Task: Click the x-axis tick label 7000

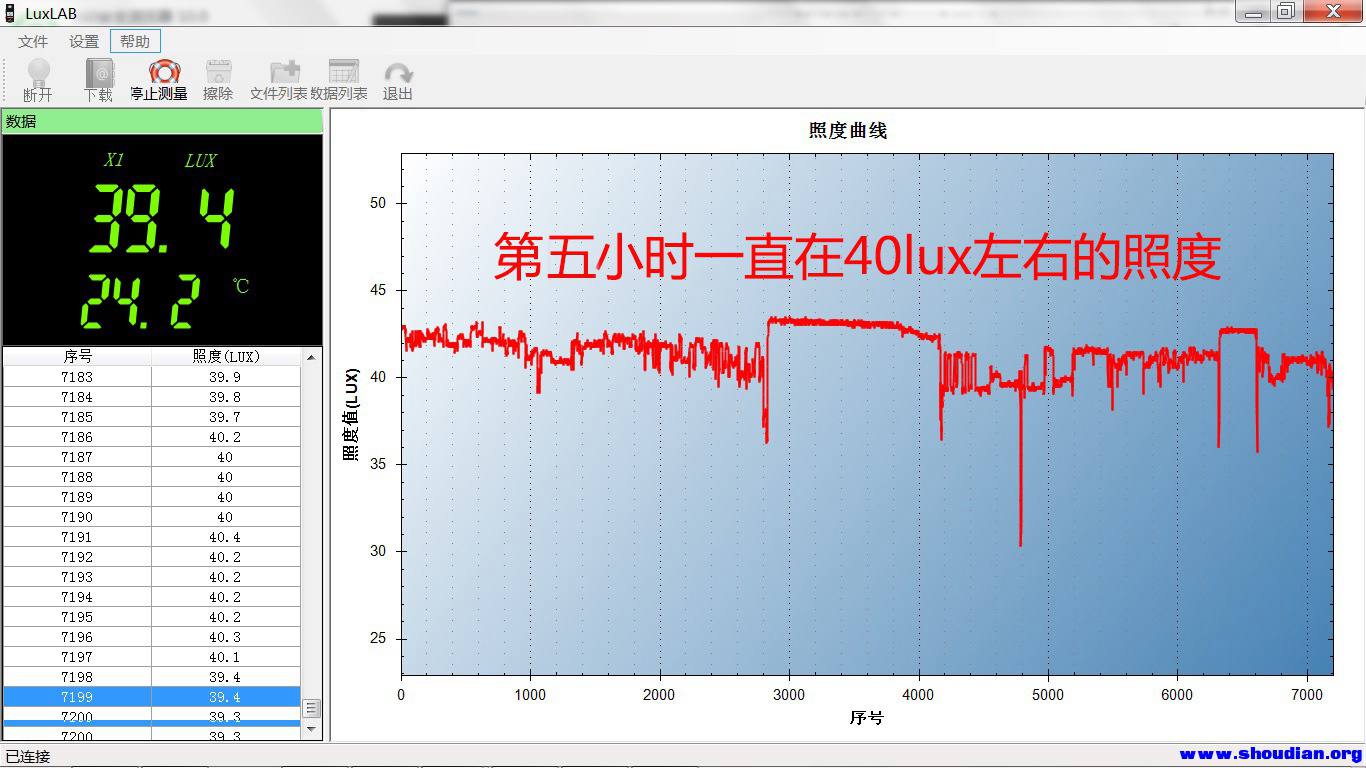Action: click(x=1306, y=695)
